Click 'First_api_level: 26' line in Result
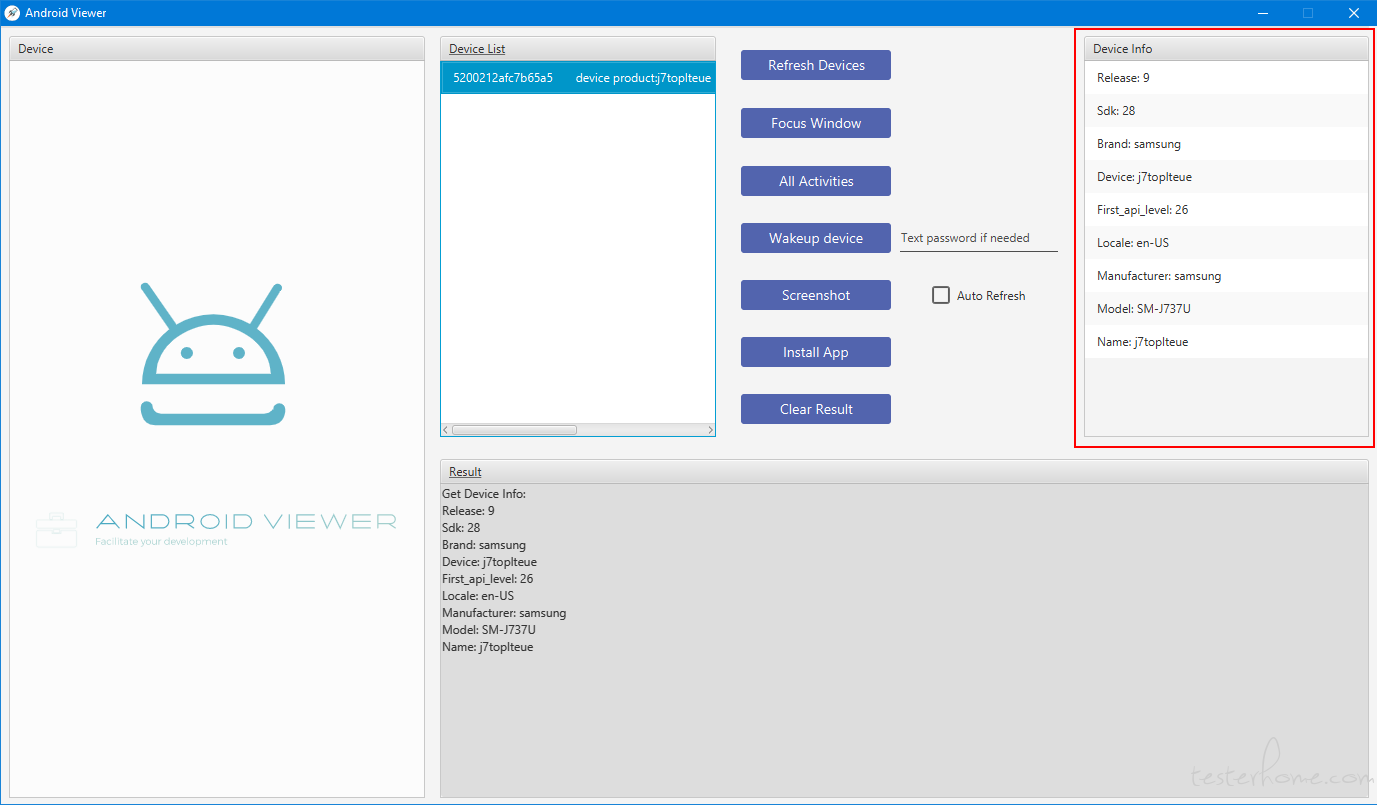This screenshot has height=805, width=1377. pyautogui.click(x=488, y=579)
